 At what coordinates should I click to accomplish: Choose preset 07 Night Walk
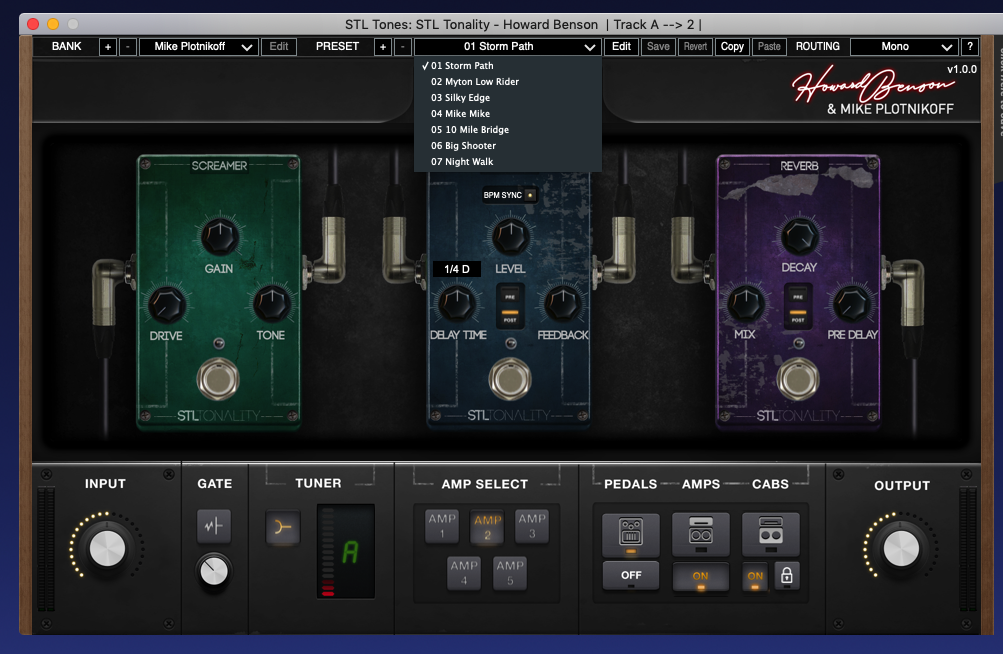click(508, 161)
